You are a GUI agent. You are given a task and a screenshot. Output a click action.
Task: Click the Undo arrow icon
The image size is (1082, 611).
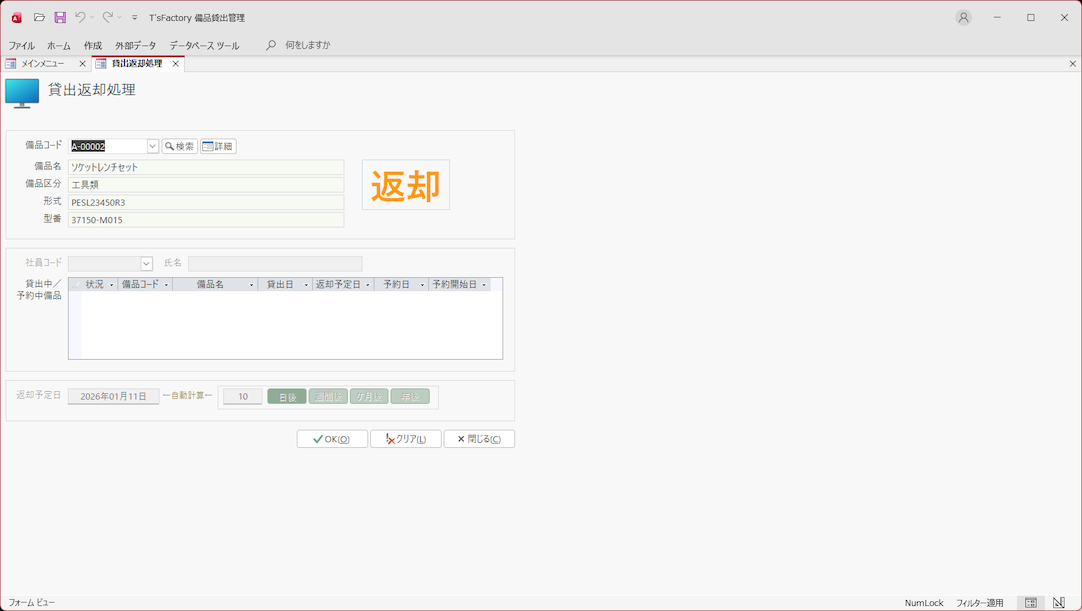(80, 17)
